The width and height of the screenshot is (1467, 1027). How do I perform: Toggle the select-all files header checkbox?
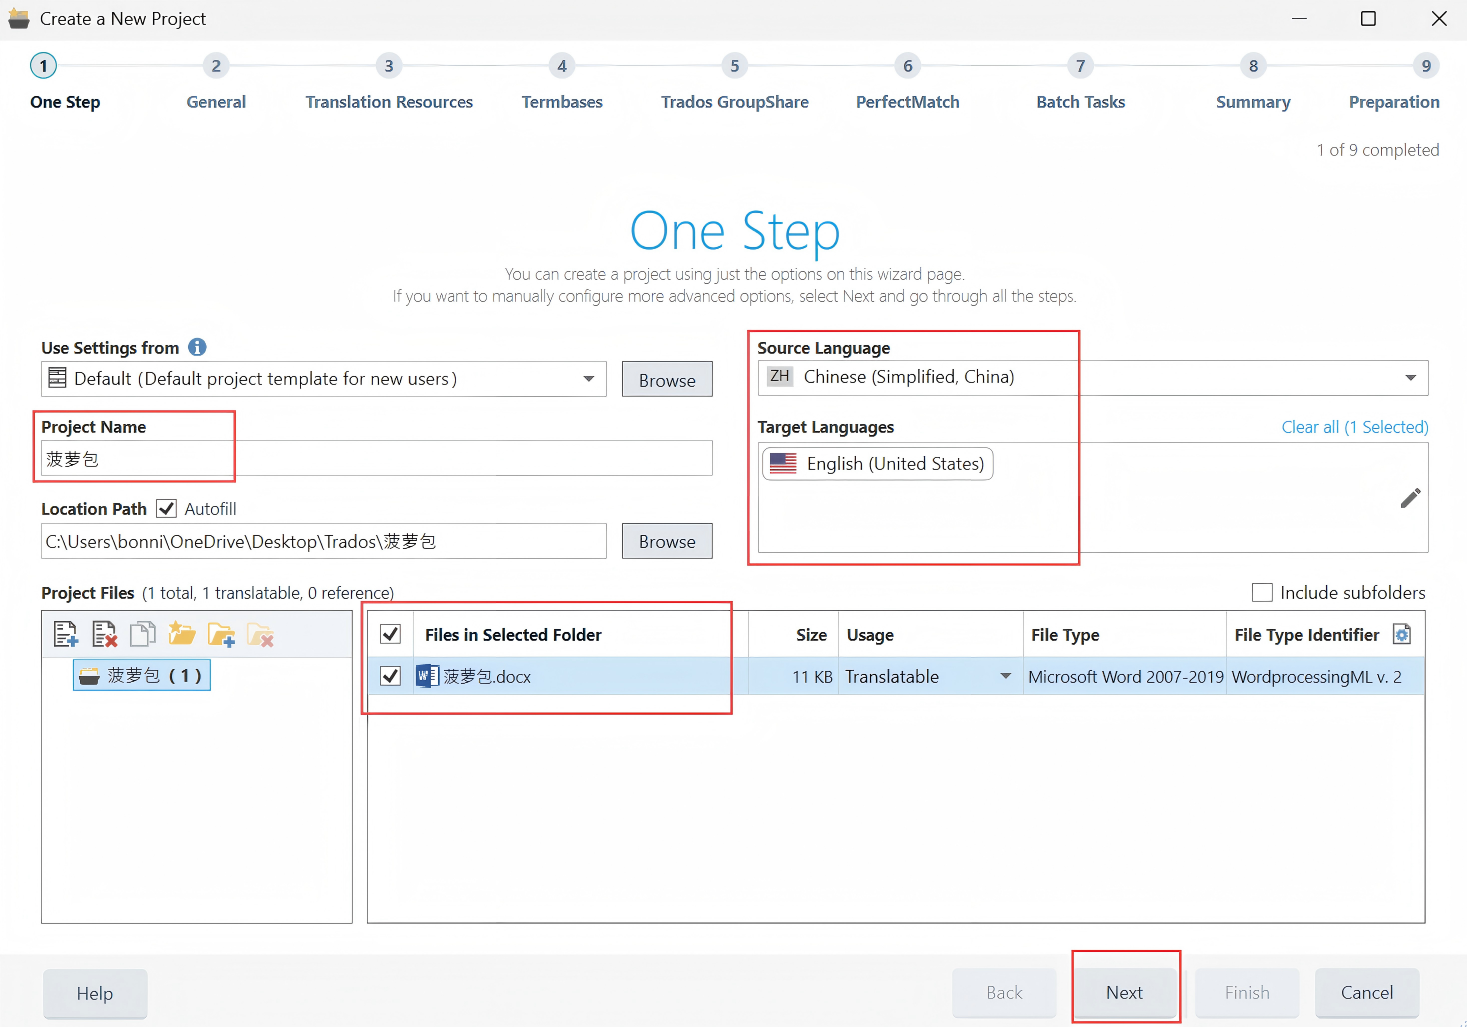point(391,634)
